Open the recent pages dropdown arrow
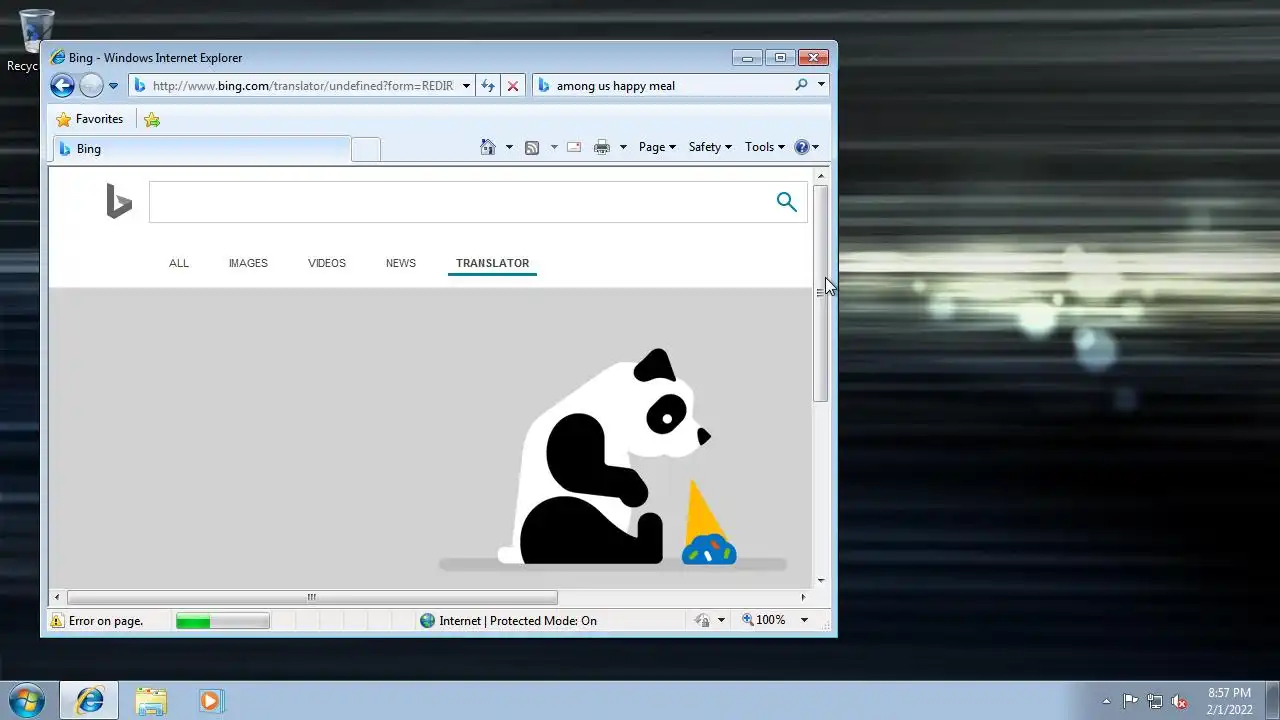Viewport: 1280px width, 720px height. pos(113,86)
